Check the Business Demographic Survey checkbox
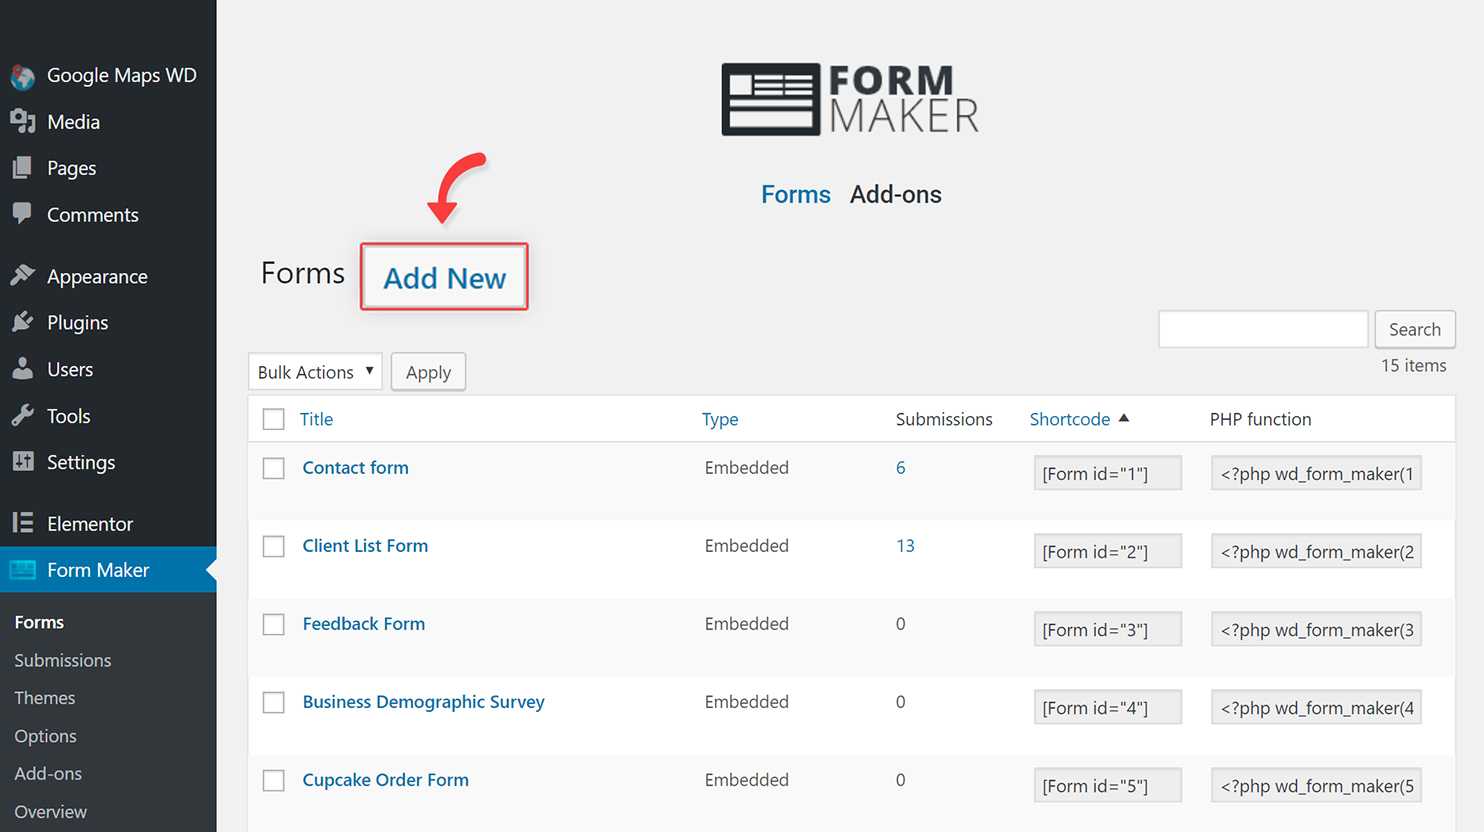The image size is (1484, 832). click(273, 702)
